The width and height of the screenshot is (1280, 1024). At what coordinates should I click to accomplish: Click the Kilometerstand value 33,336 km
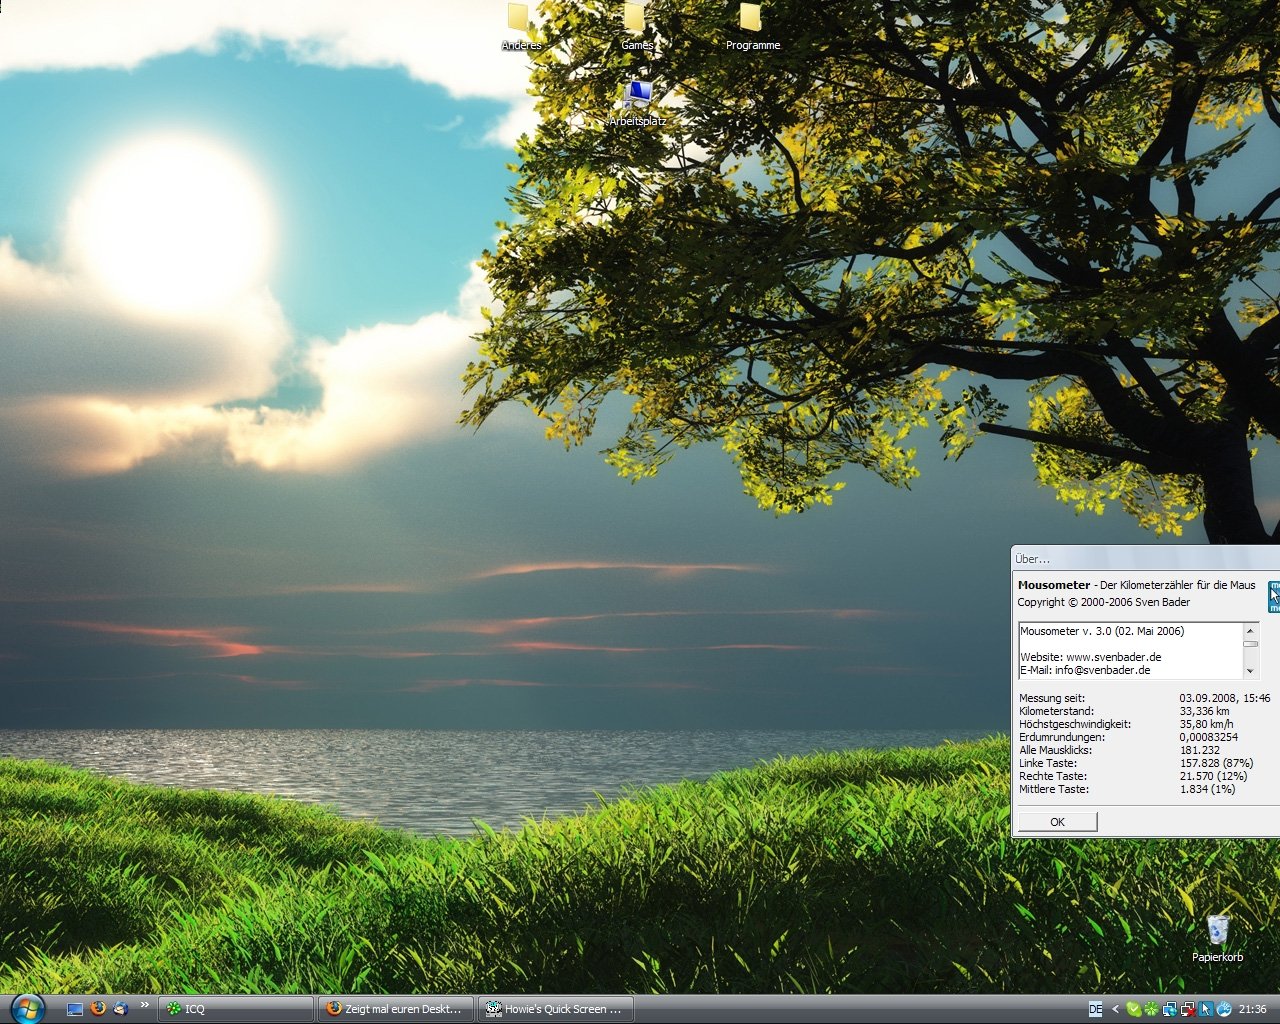1204,711
